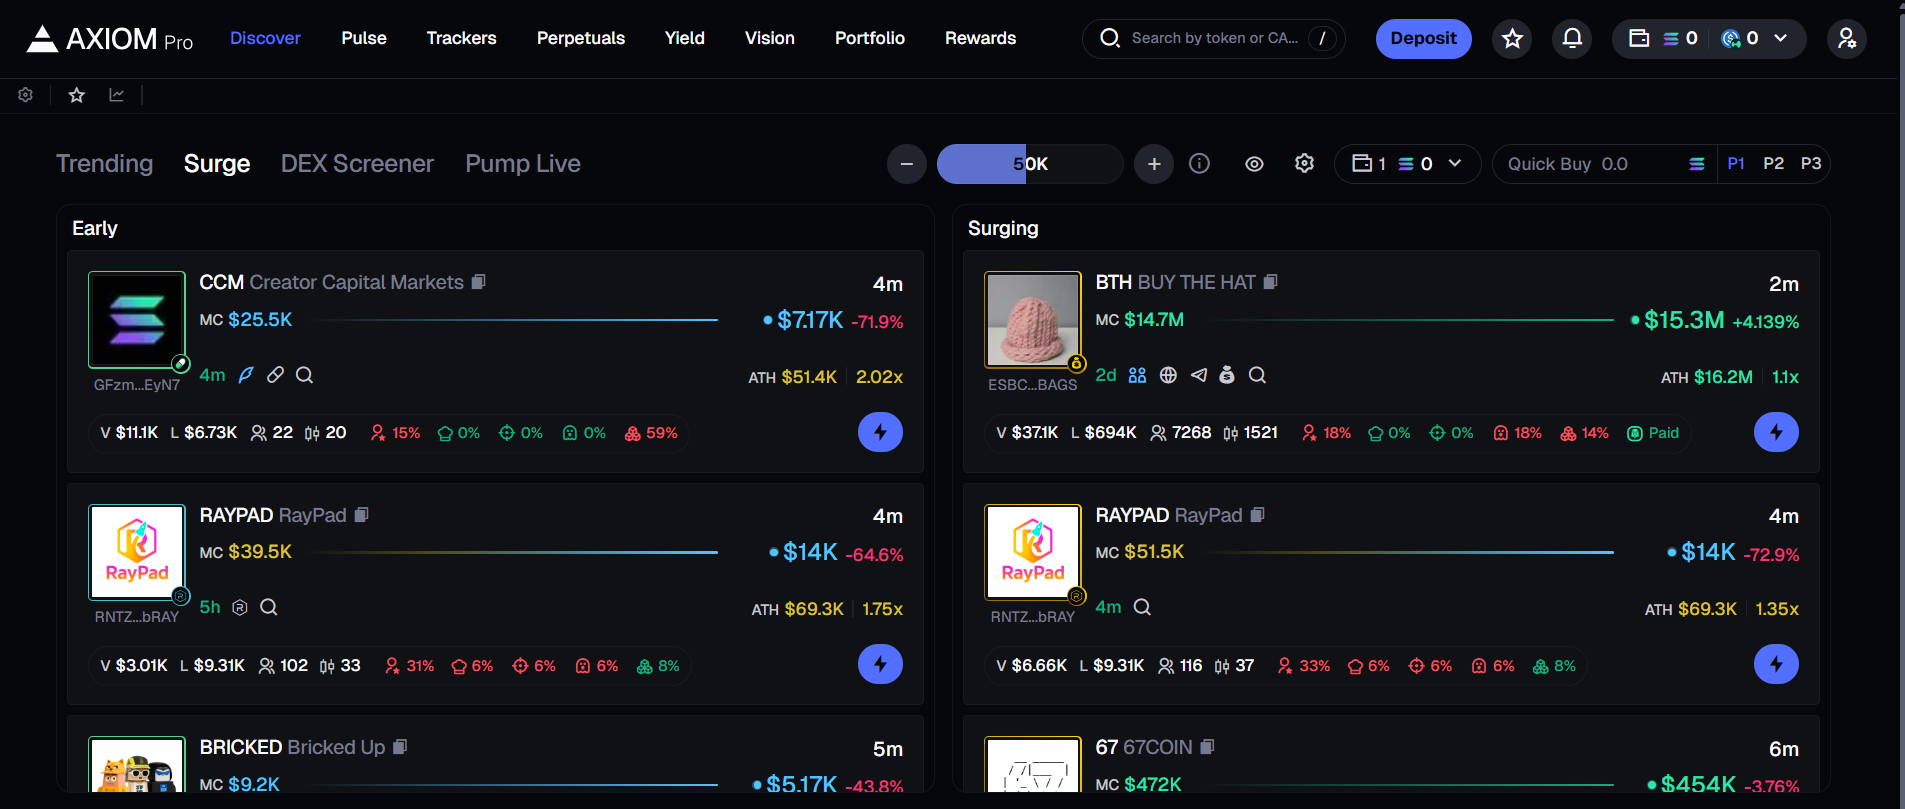Screen dimensions: 1905x809
Task: Open Telegram link for BTH token
Action: click(x=1199, y=375)
